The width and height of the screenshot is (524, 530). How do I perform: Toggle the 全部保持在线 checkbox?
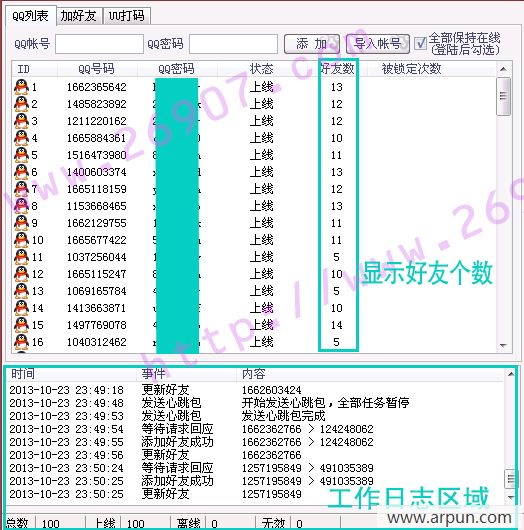pyautogui.click(x=420, y=43)
